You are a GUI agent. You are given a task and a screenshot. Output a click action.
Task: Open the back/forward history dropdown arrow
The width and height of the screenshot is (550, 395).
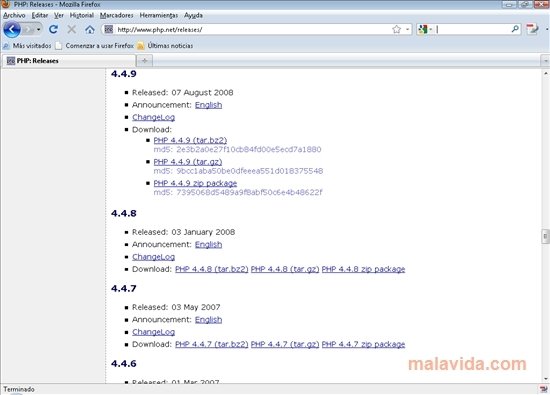click(39, 30)
